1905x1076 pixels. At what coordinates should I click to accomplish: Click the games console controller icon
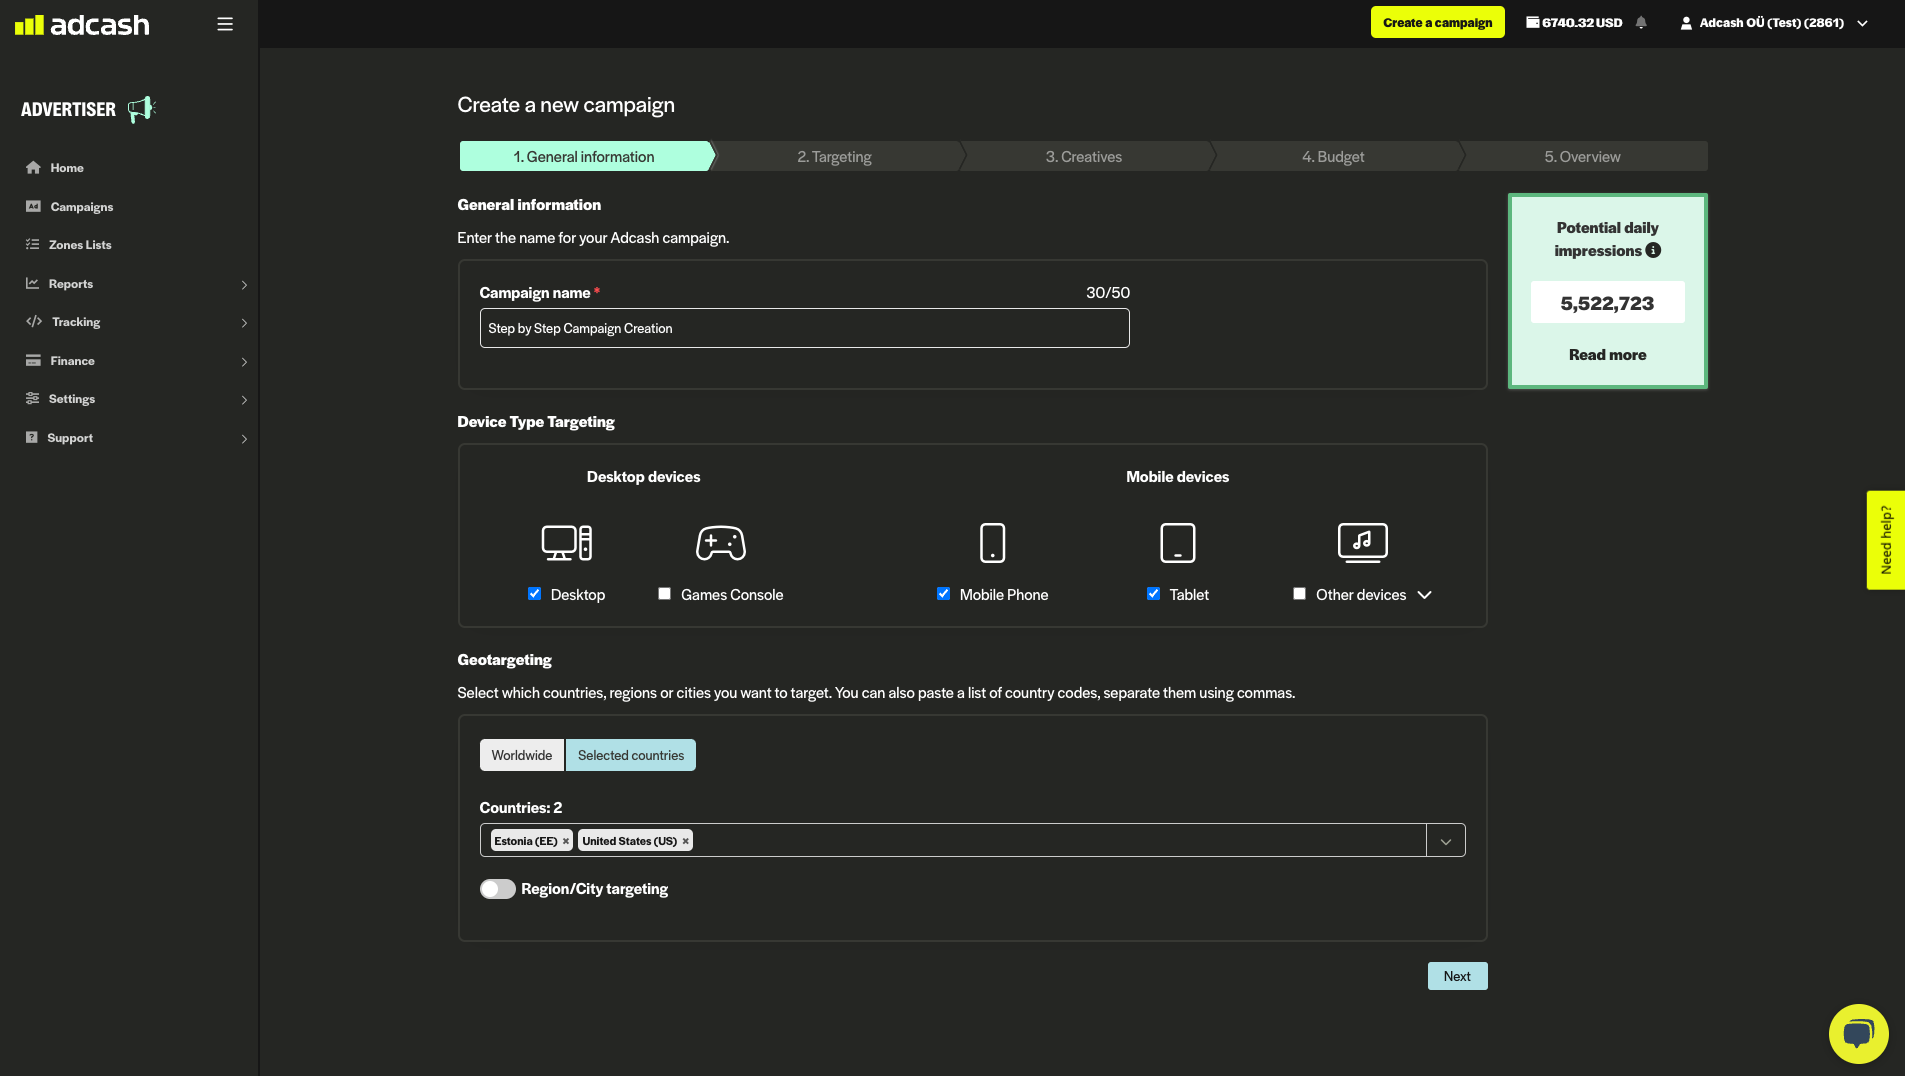720,543
